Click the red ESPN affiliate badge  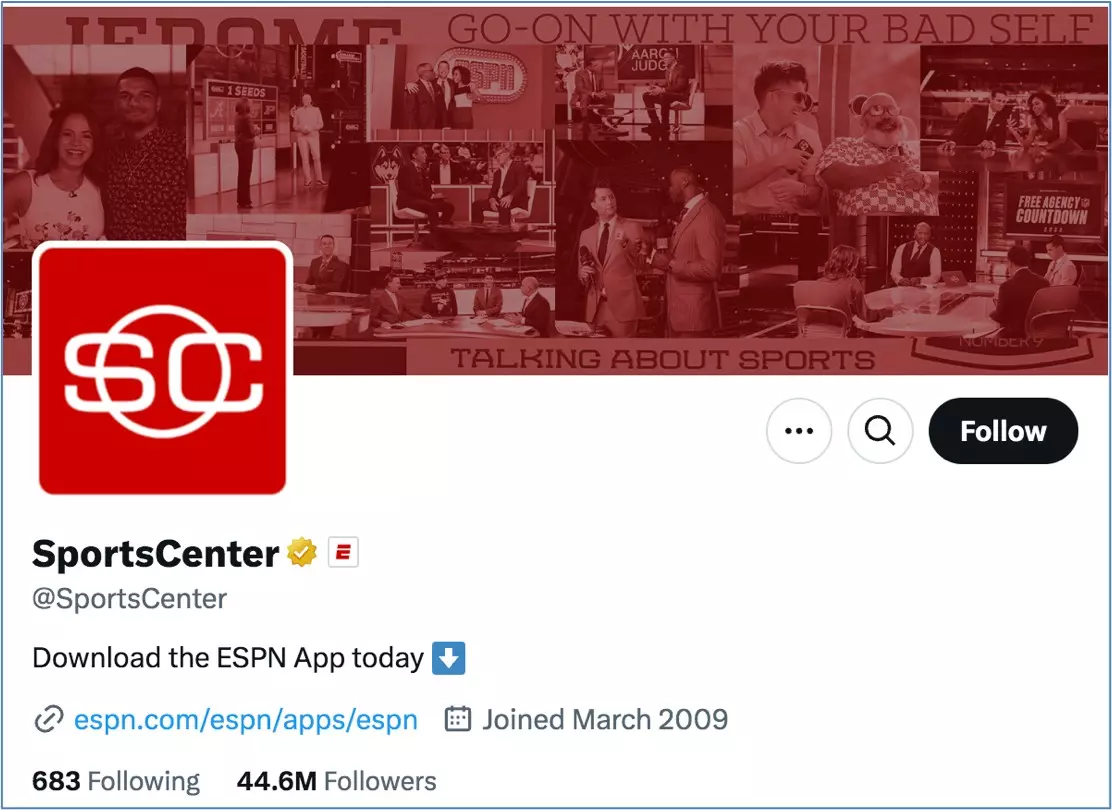[x=343, y=553]
